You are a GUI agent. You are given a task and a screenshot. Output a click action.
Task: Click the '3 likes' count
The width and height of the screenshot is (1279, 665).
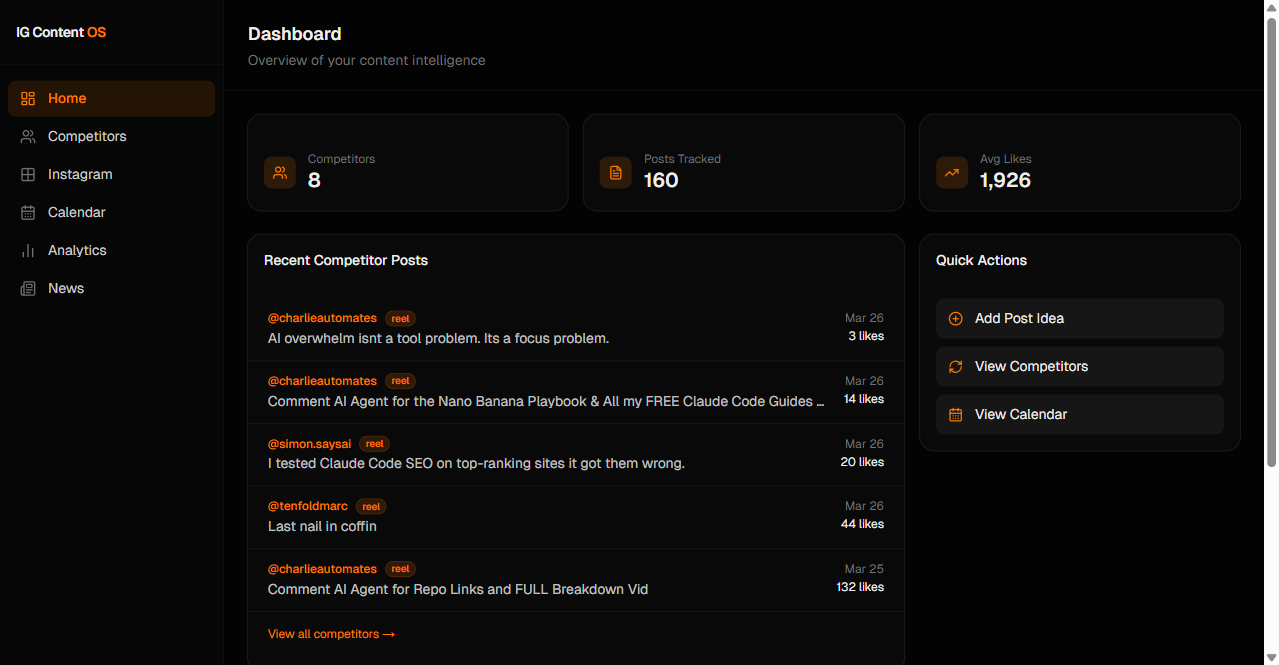[866, 336]
